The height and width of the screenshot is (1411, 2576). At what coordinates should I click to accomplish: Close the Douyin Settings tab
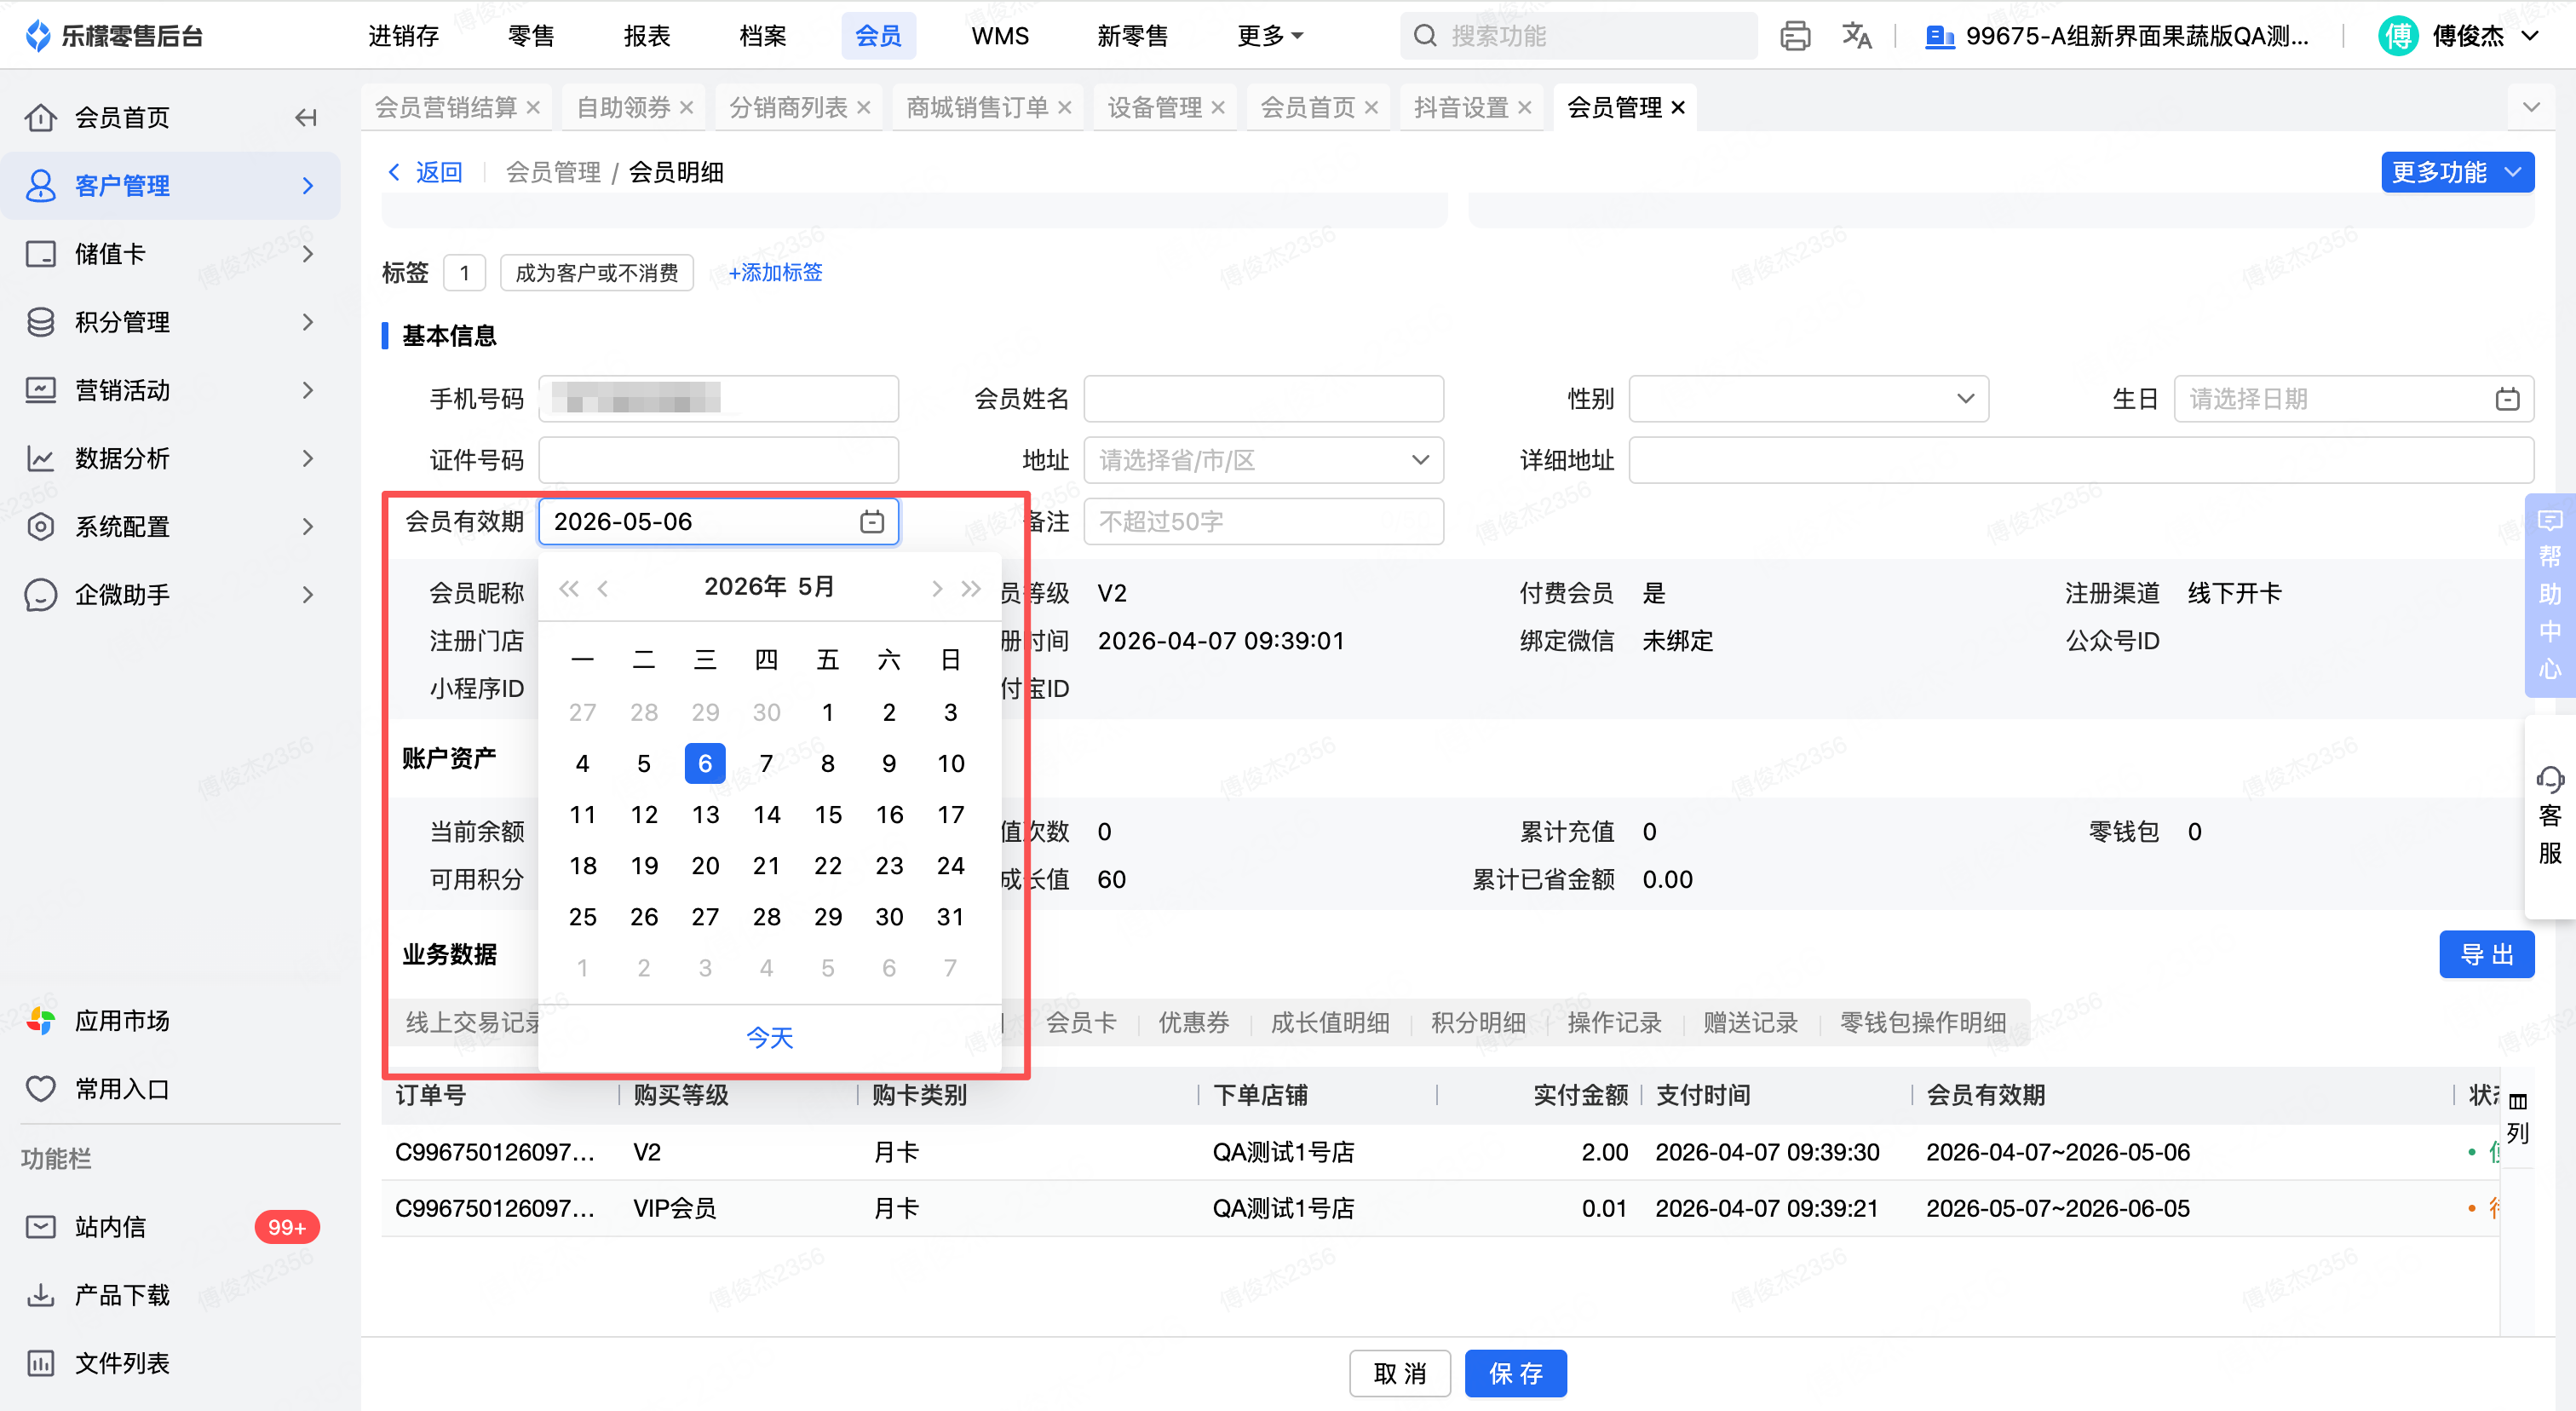coord(1524,107)
